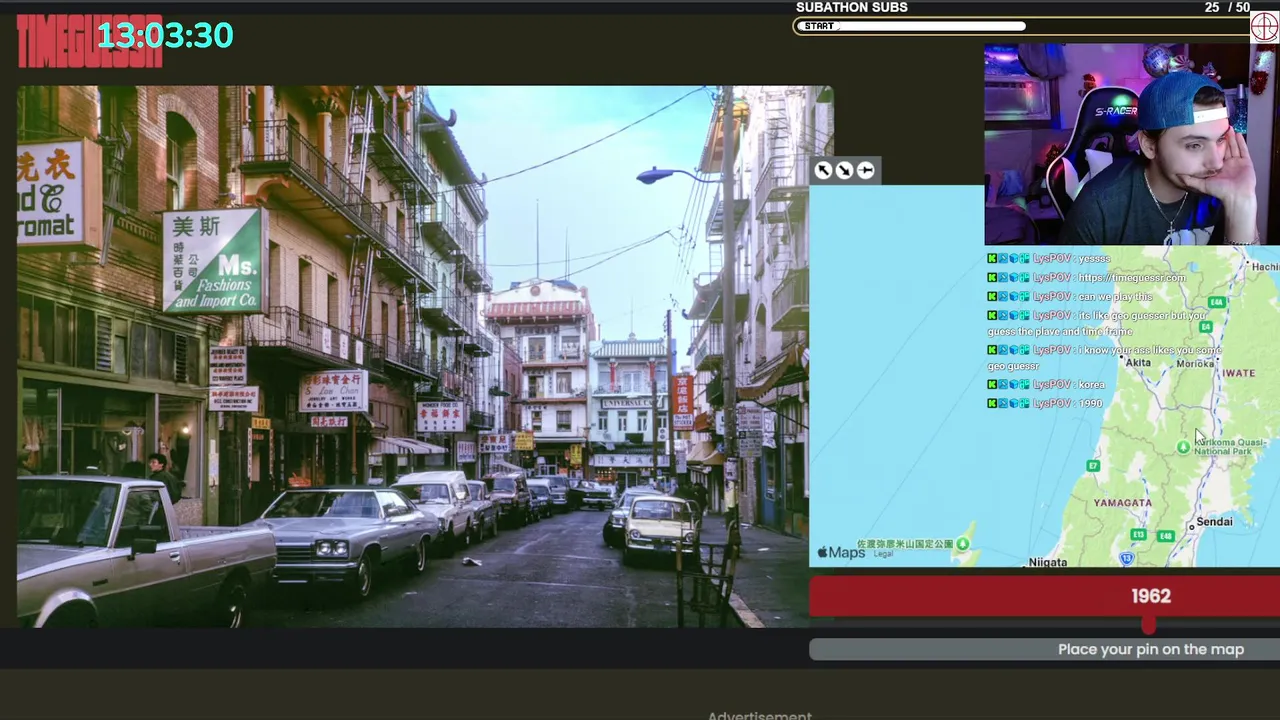Click the 'Place your pin on the map' button
Screen dimensions: 1280x720
[x=1044, y=649]
